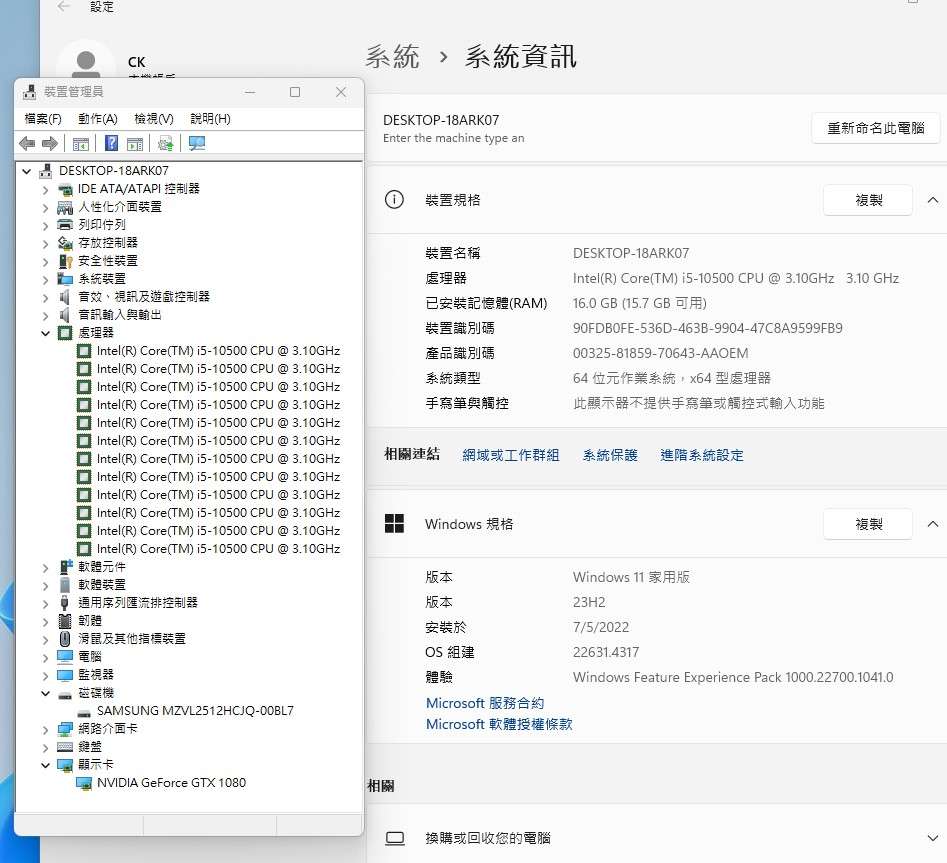
Task: Open the 說明(H) menu
Action: [210, 119]
